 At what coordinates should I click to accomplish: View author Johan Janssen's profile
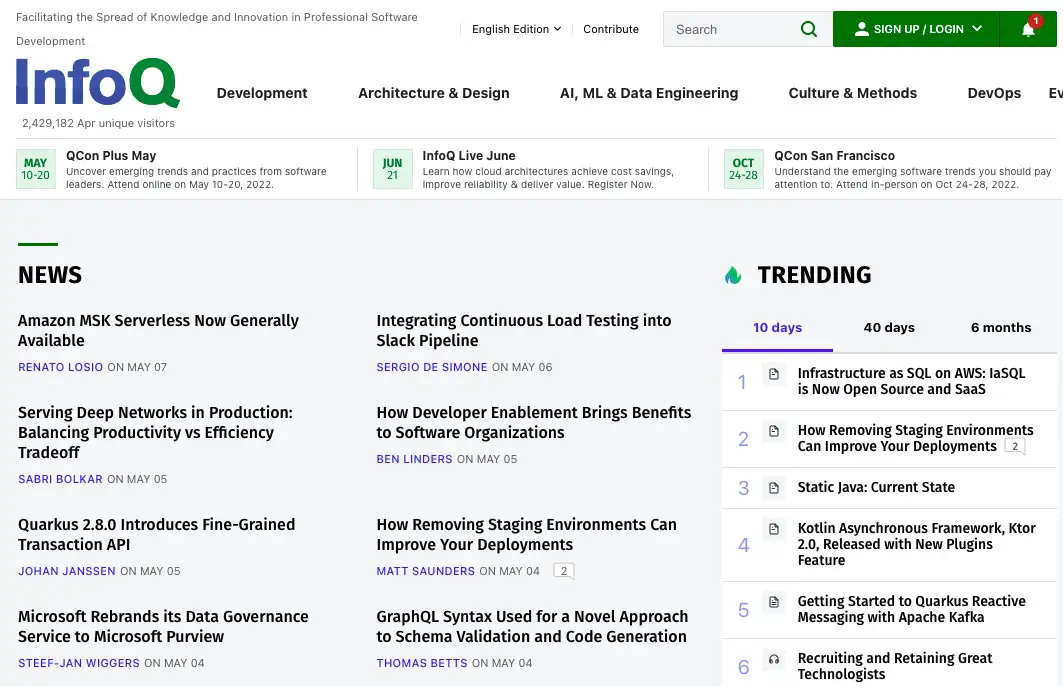click(66, 571)
